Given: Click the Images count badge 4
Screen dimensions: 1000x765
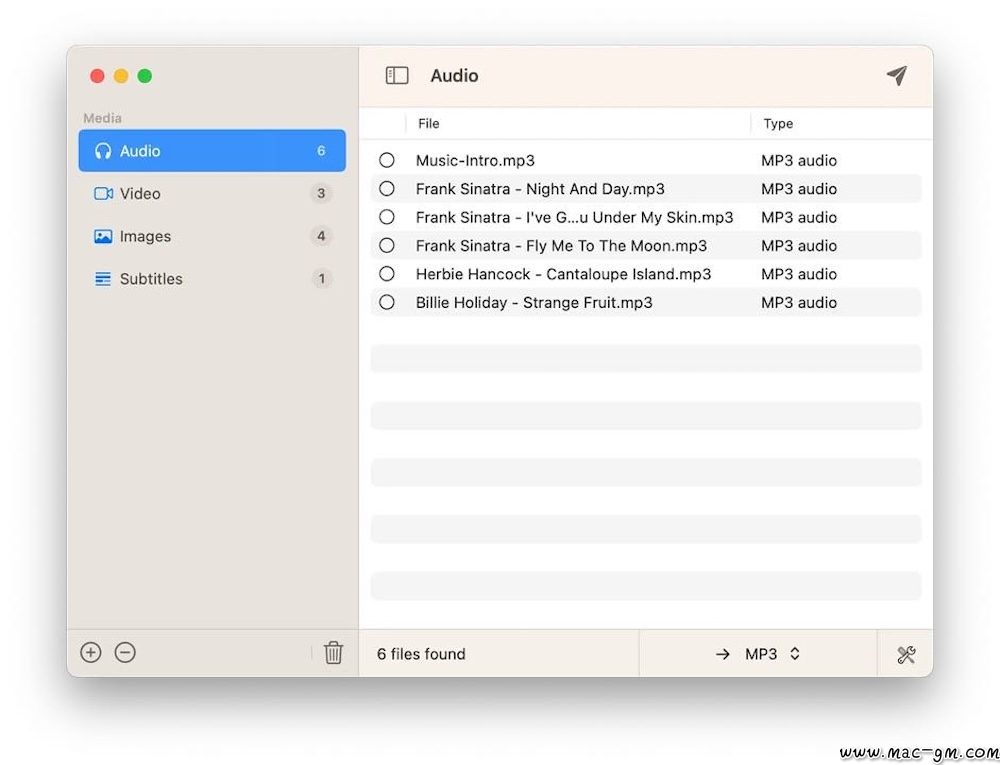Looking at the screenshot, I should pyautogui.click(x=321, y=236).
